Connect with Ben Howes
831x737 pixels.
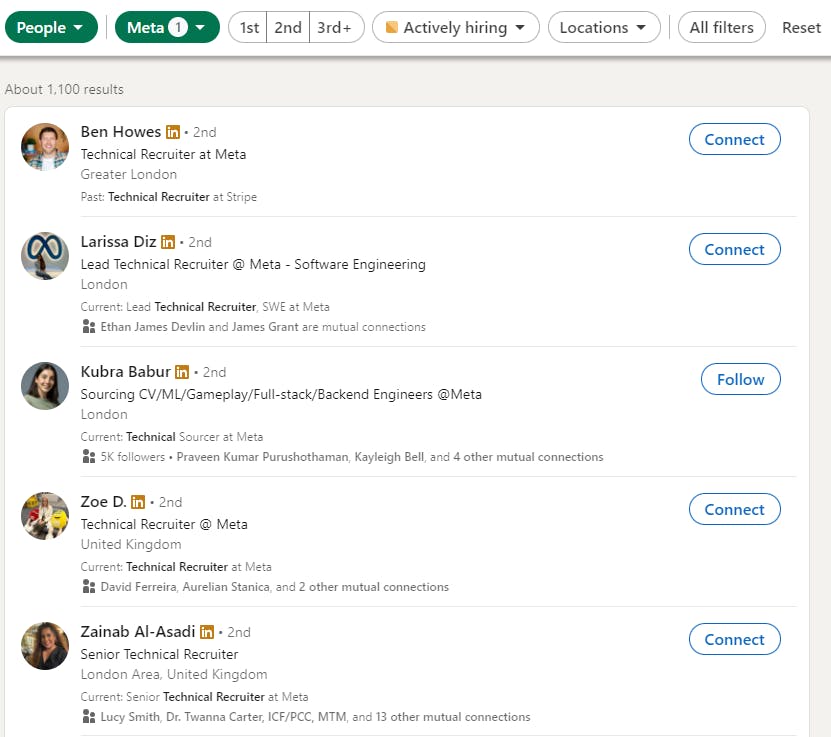[735, 139]
